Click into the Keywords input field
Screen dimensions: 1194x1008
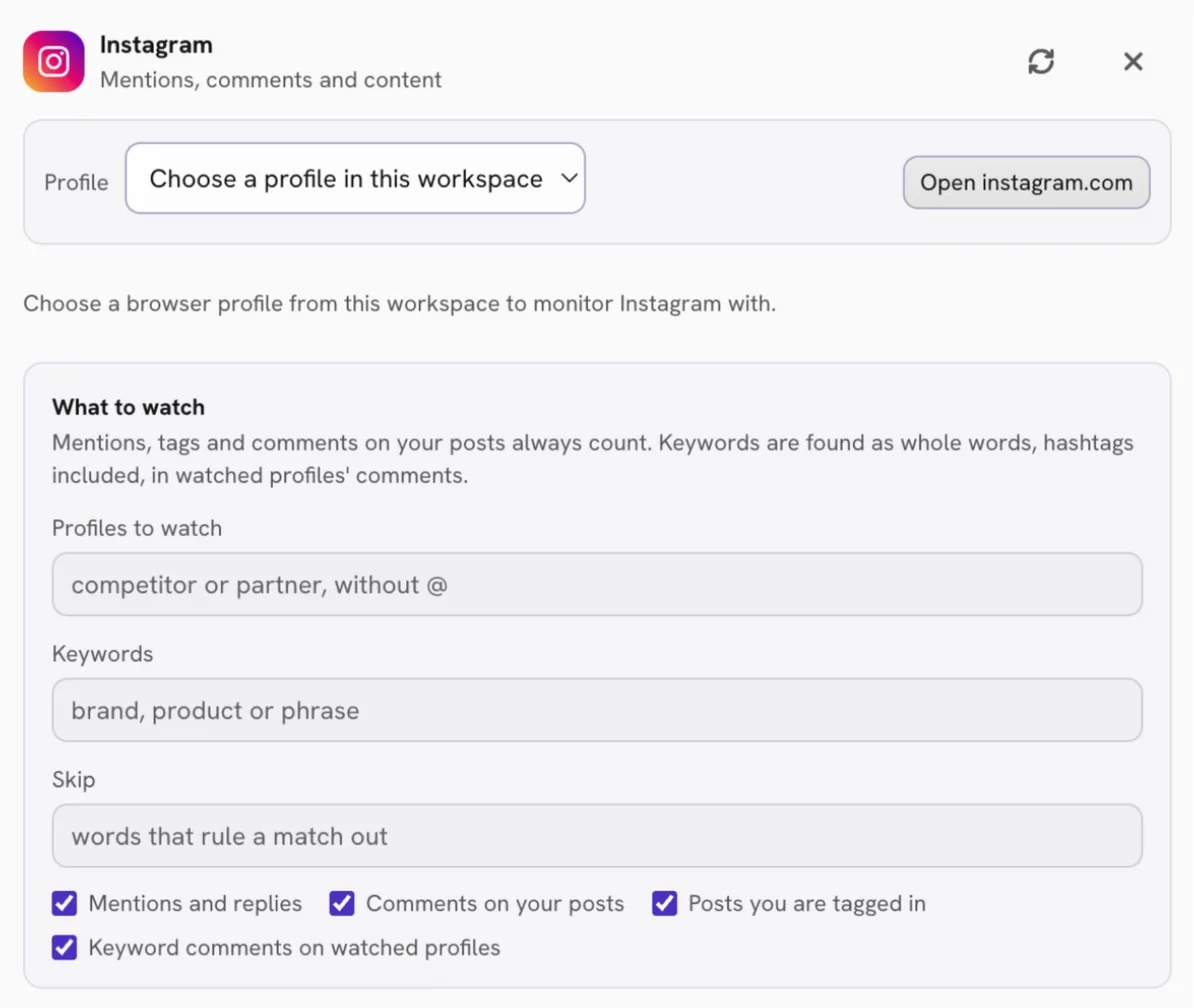(597, 710)
